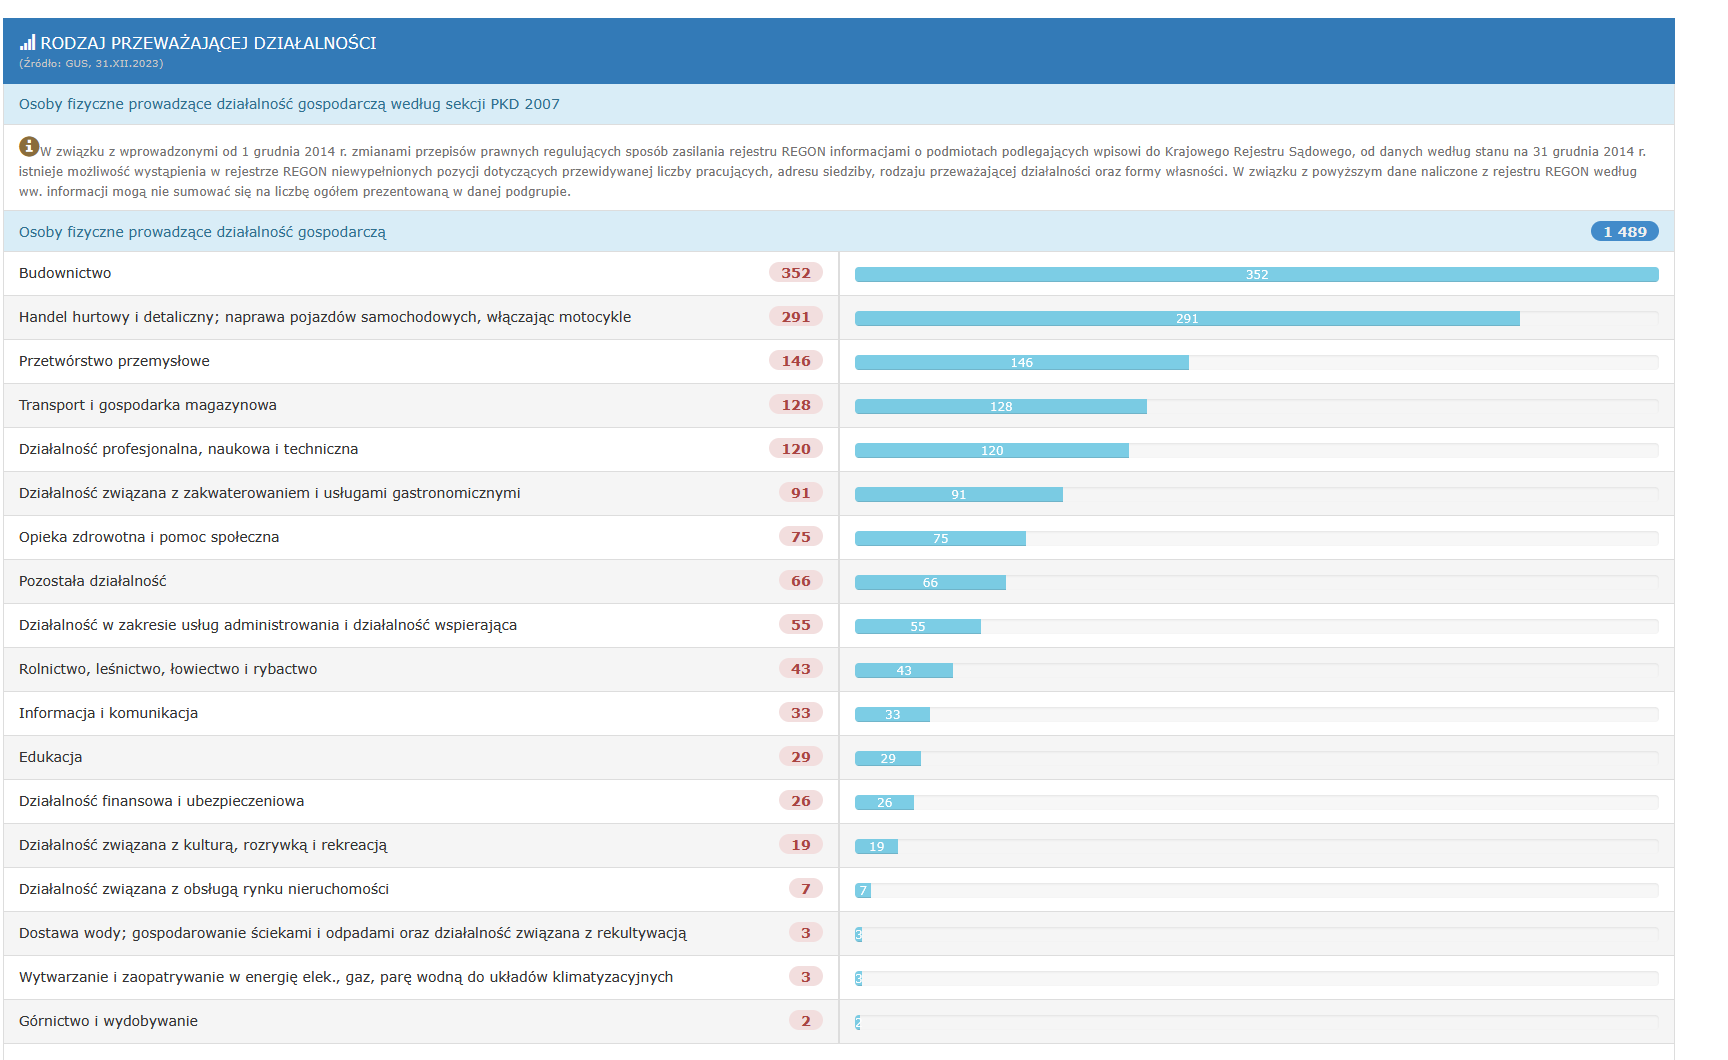Select the Działalność finansowa i ubezpieczeniowa label
The height and width of the screenshot is (1060, 1728).
pos(161,801)
